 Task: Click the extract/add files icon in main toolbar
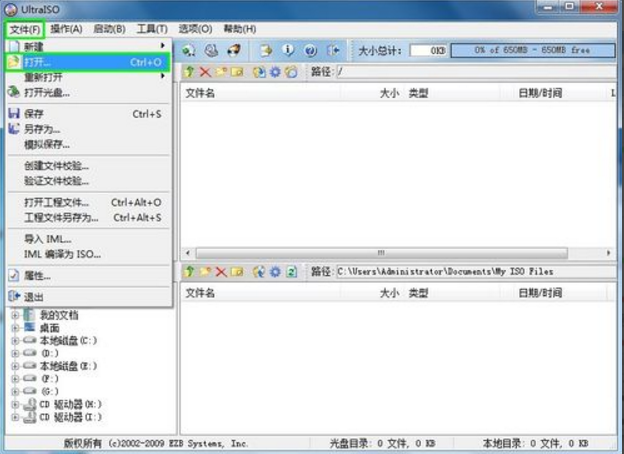266,51
